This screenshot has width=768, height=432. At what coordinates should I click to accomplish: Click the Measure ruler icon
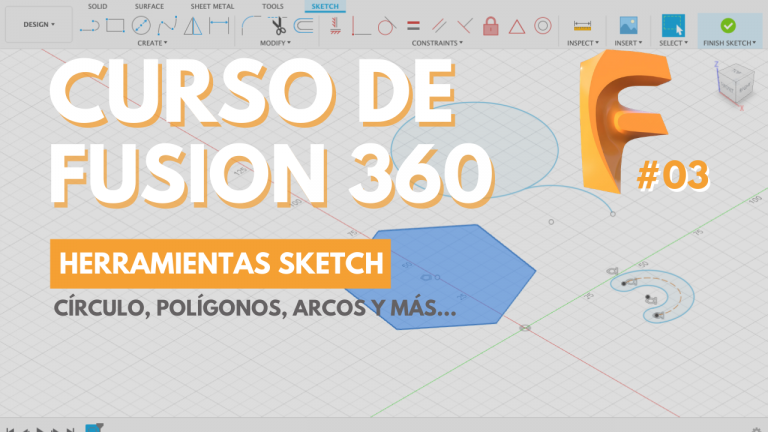pos(582,25)
